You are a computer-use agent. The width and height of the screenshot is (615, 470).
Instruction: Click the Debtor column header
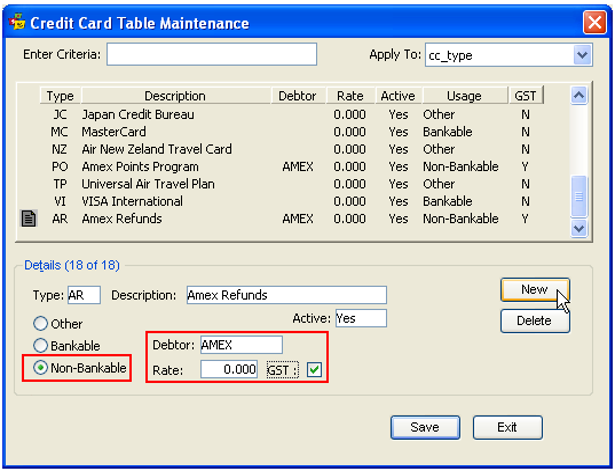298,96
